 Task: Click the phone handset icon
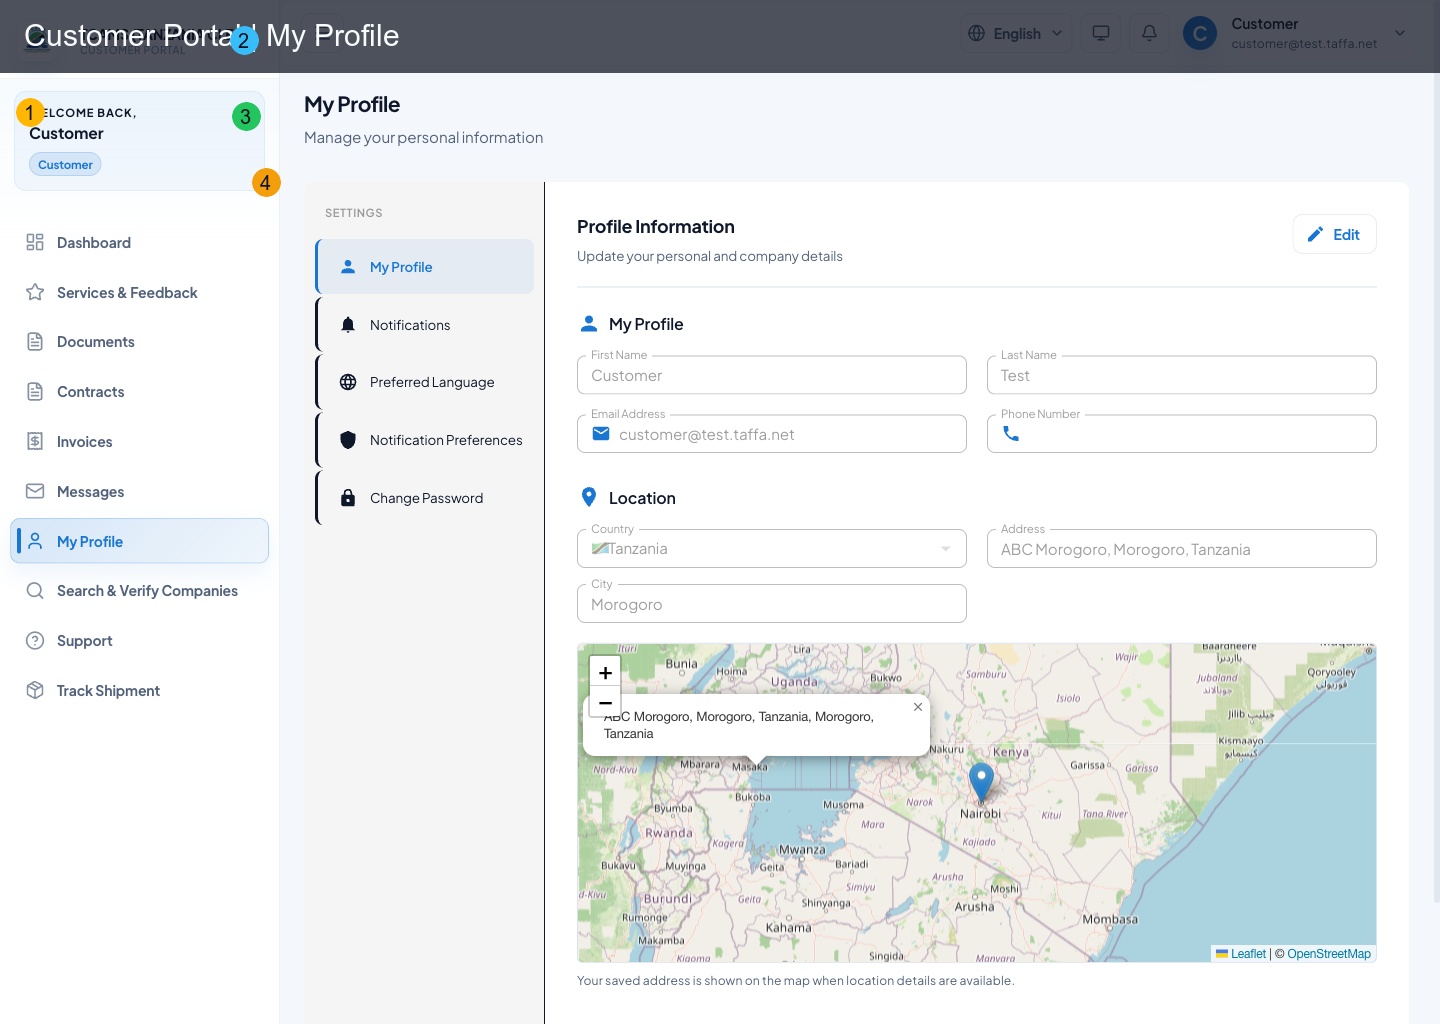point(1011,434)
